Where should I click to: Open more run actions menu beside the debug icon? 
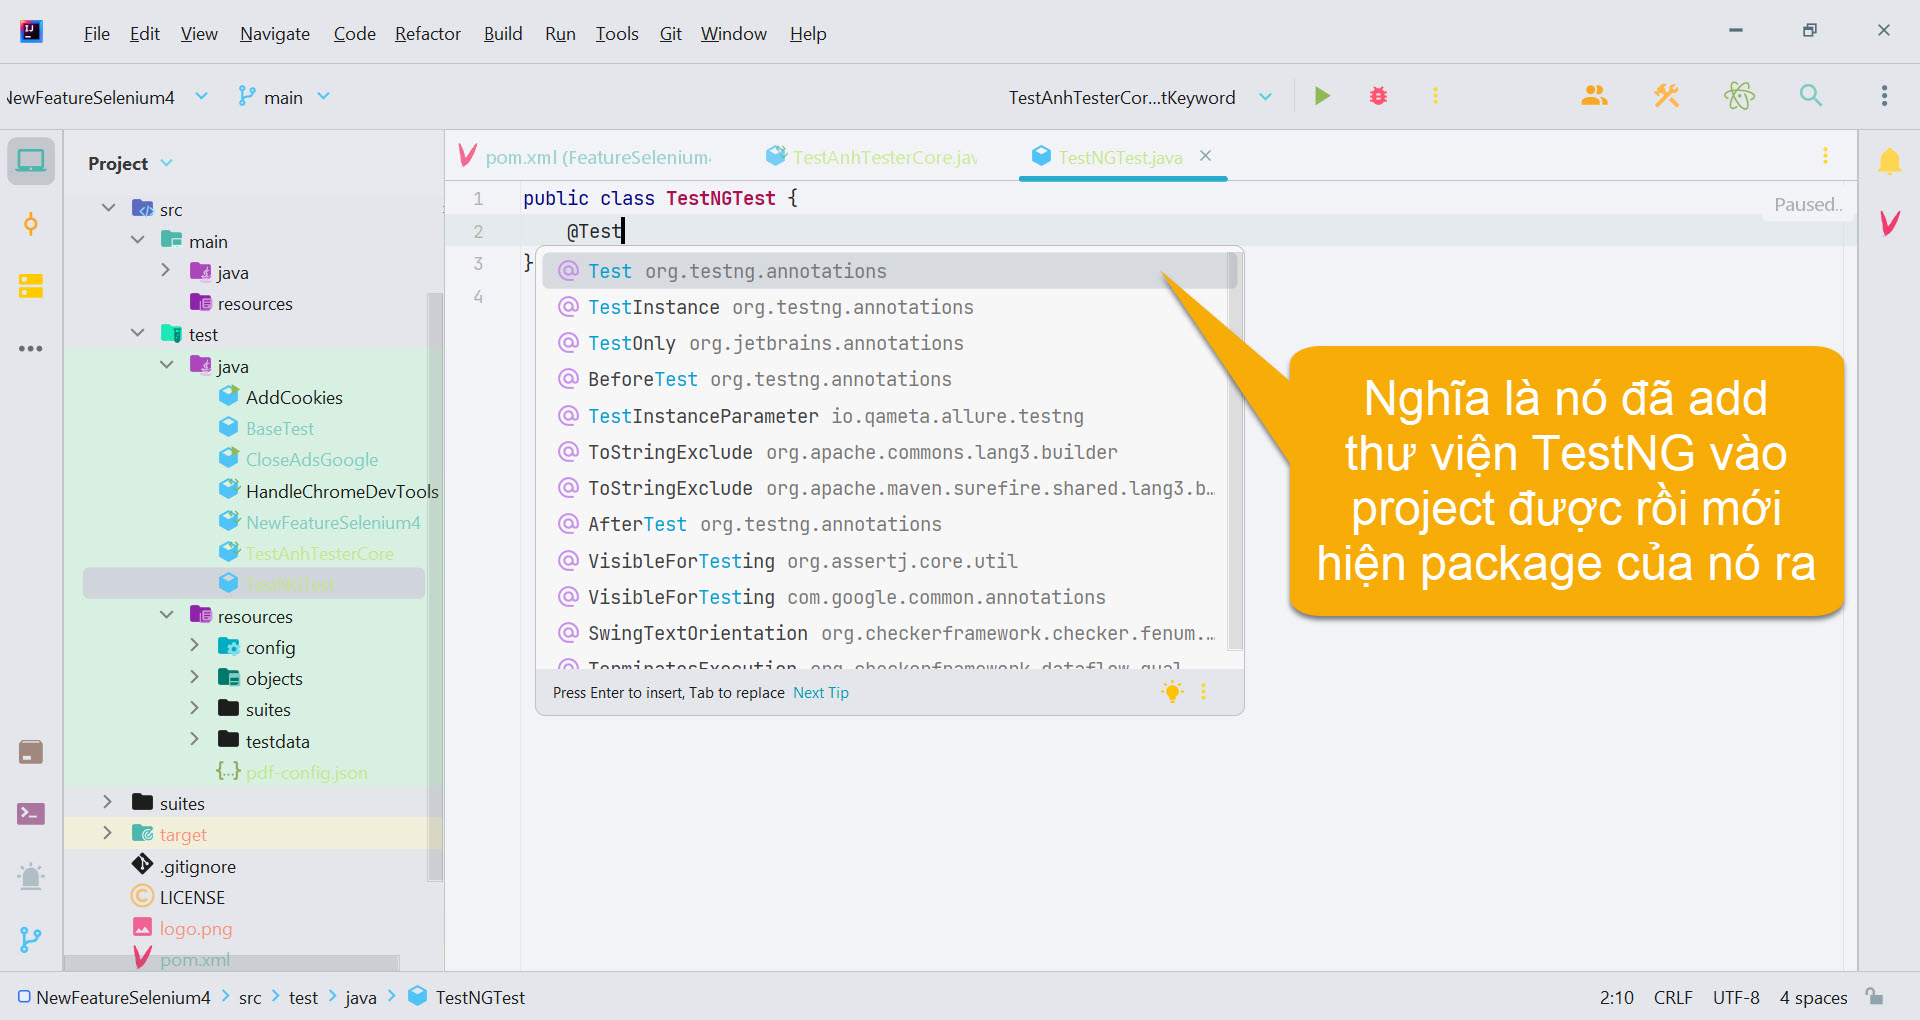coord(1435,96)
